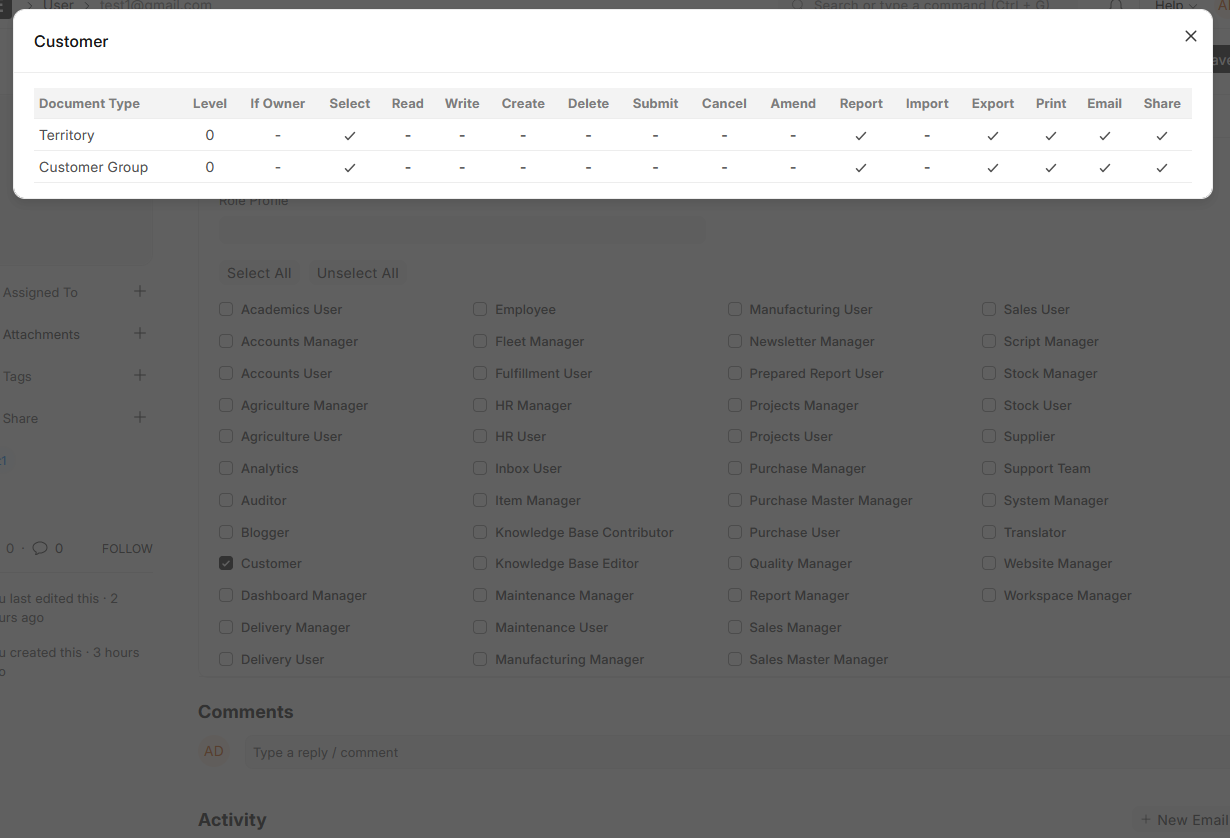The height and width of the screenshot is (838, 1230).
Task: Enable the Blogger role checkbox
Action: [226, 533]
